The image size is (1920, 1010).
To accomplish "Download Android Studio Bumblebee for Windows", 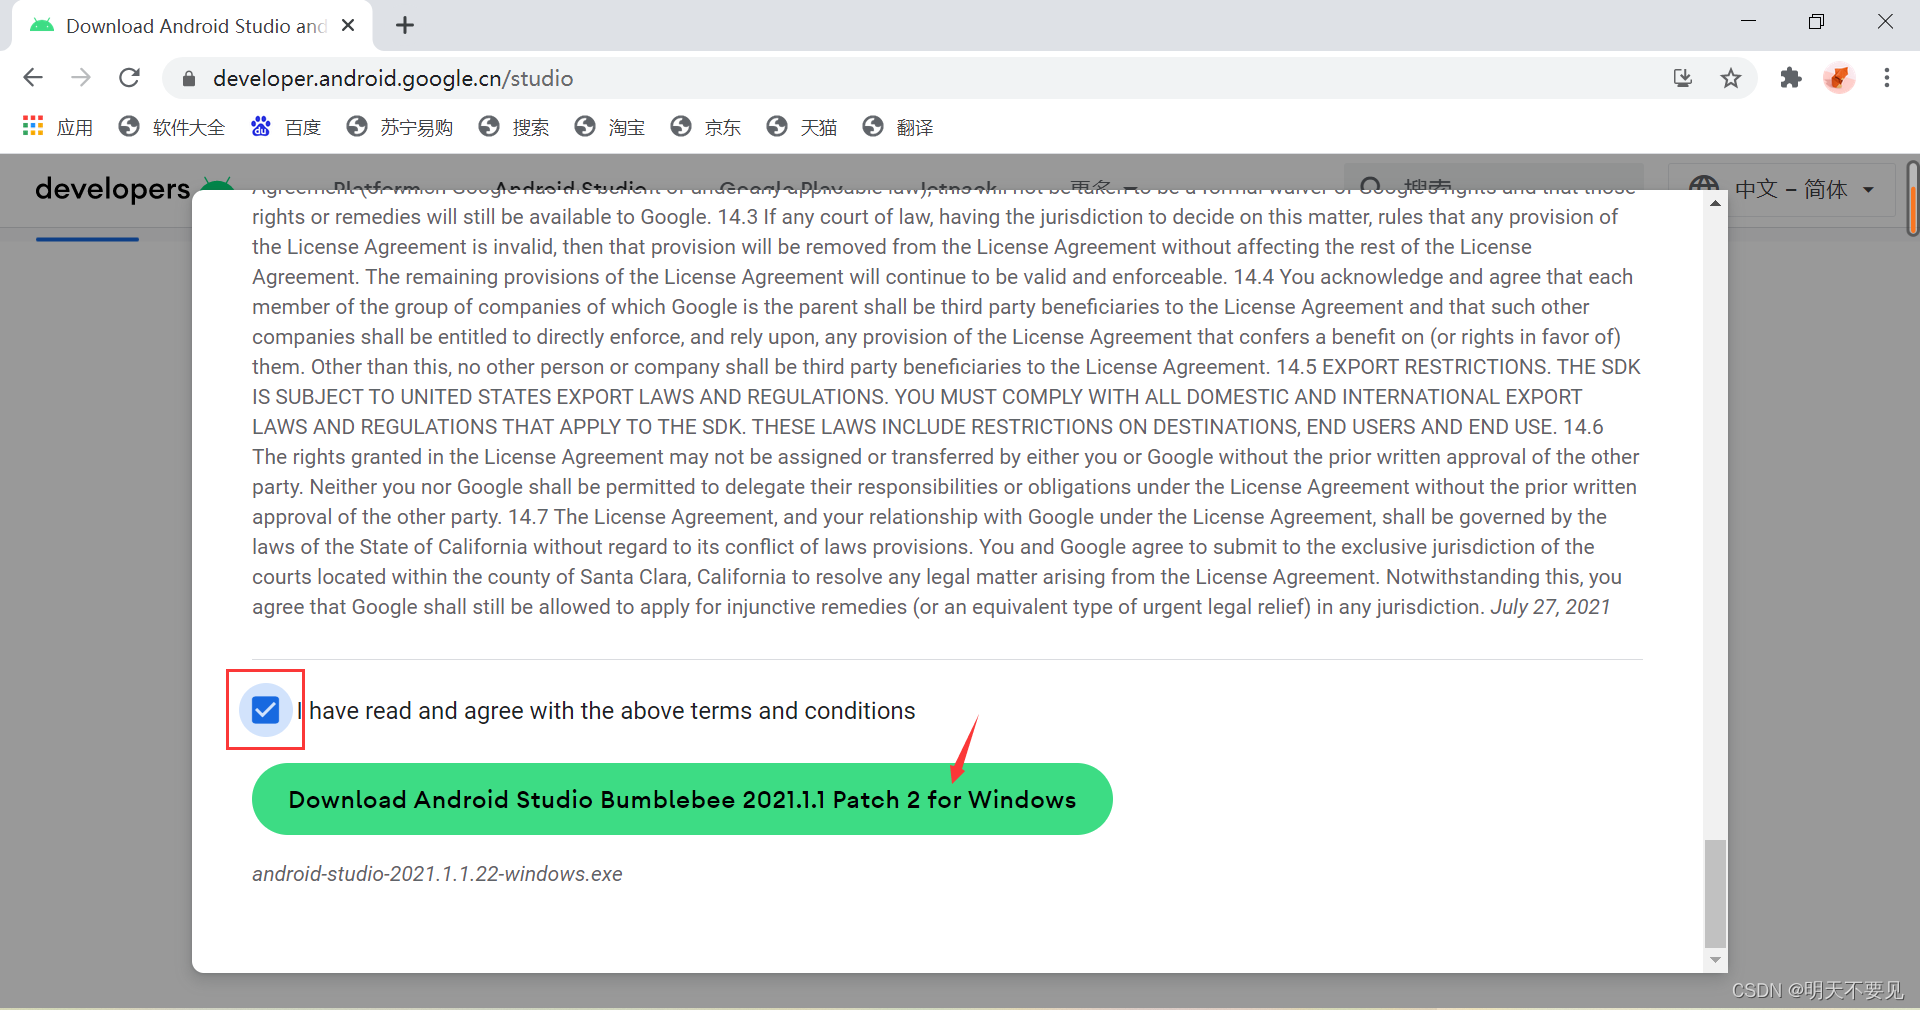I will tap(682, 799).
